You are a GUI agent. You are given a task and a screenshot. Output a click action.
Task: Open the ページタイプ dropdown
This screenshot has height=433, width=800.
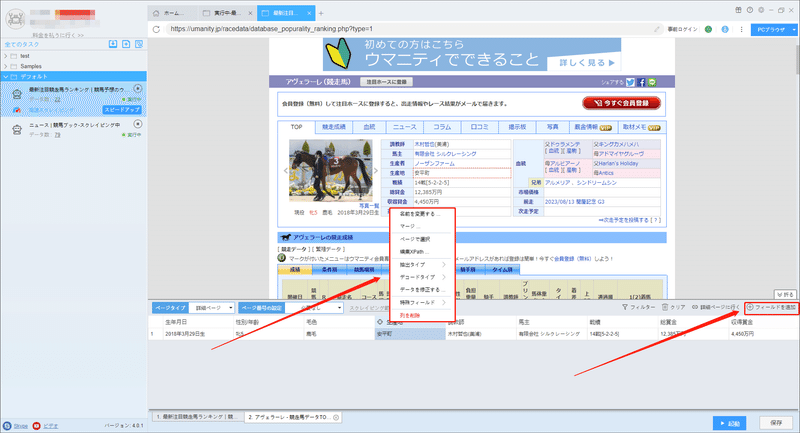point(211,308)
